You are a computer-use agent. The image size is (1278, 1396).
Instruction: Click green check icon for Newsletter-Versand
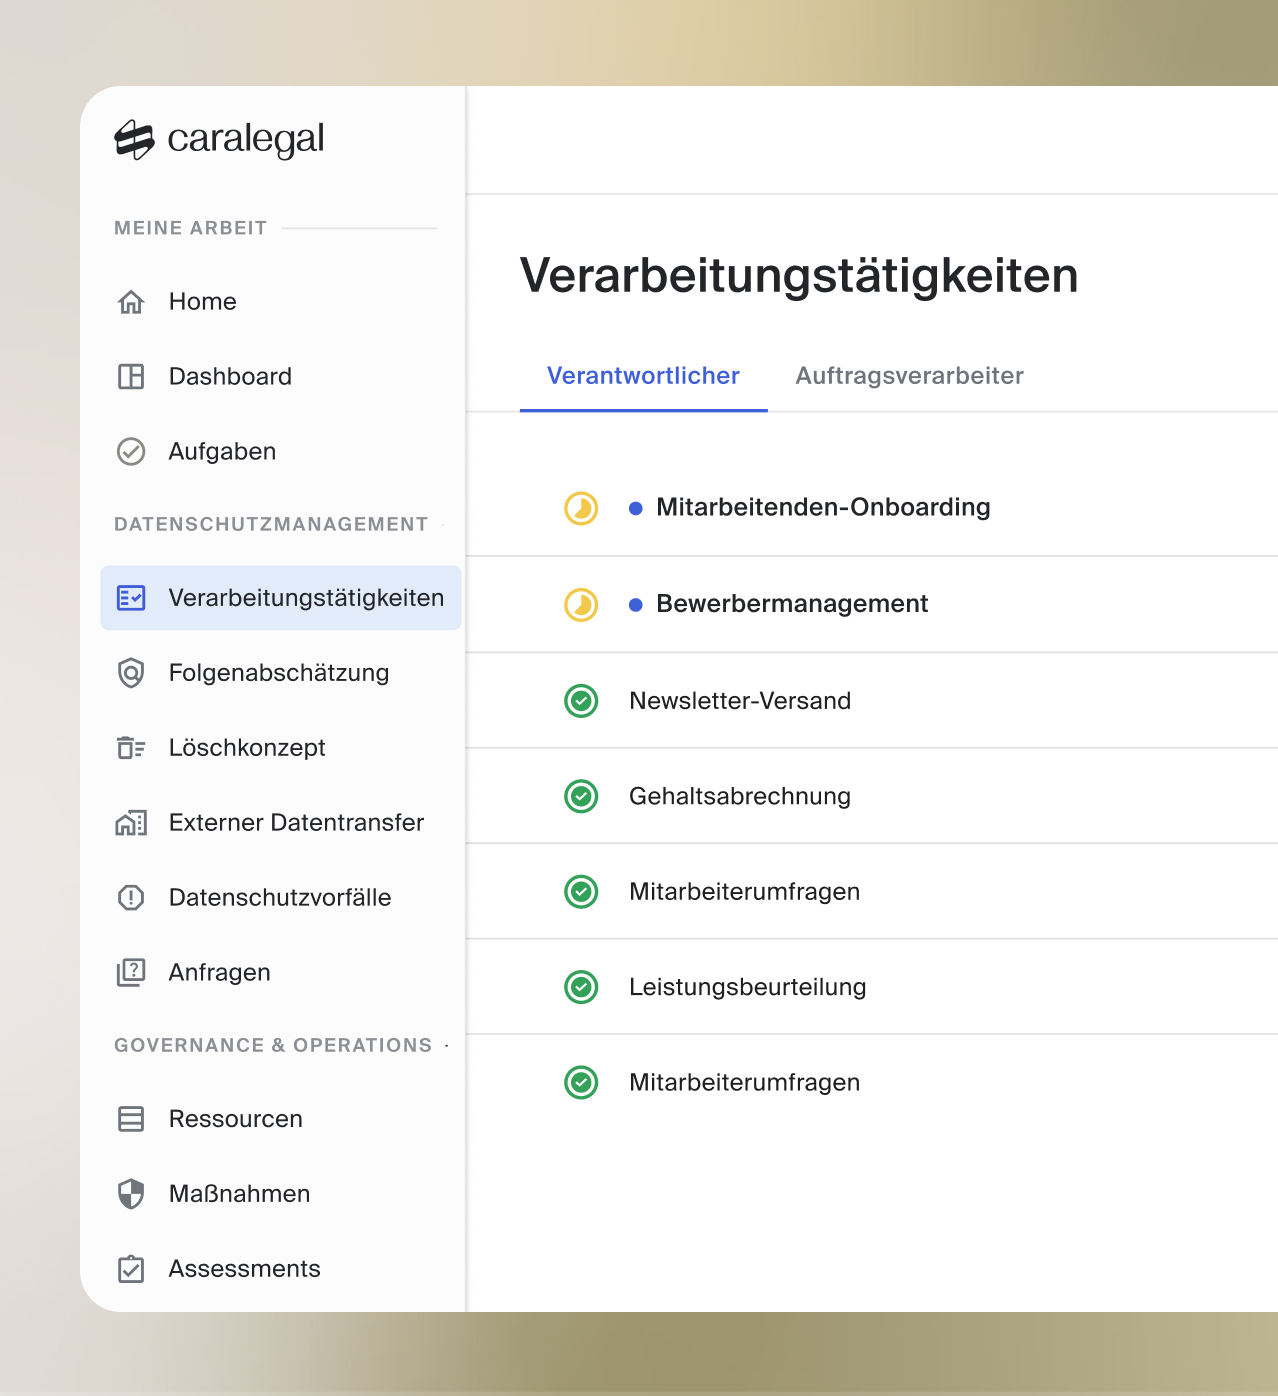point(581,701)
